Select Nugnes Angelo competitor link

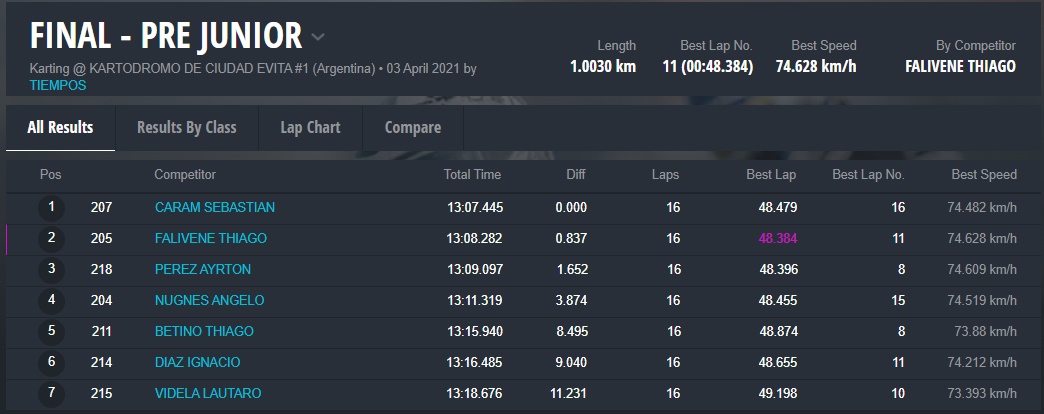point(209,300)
